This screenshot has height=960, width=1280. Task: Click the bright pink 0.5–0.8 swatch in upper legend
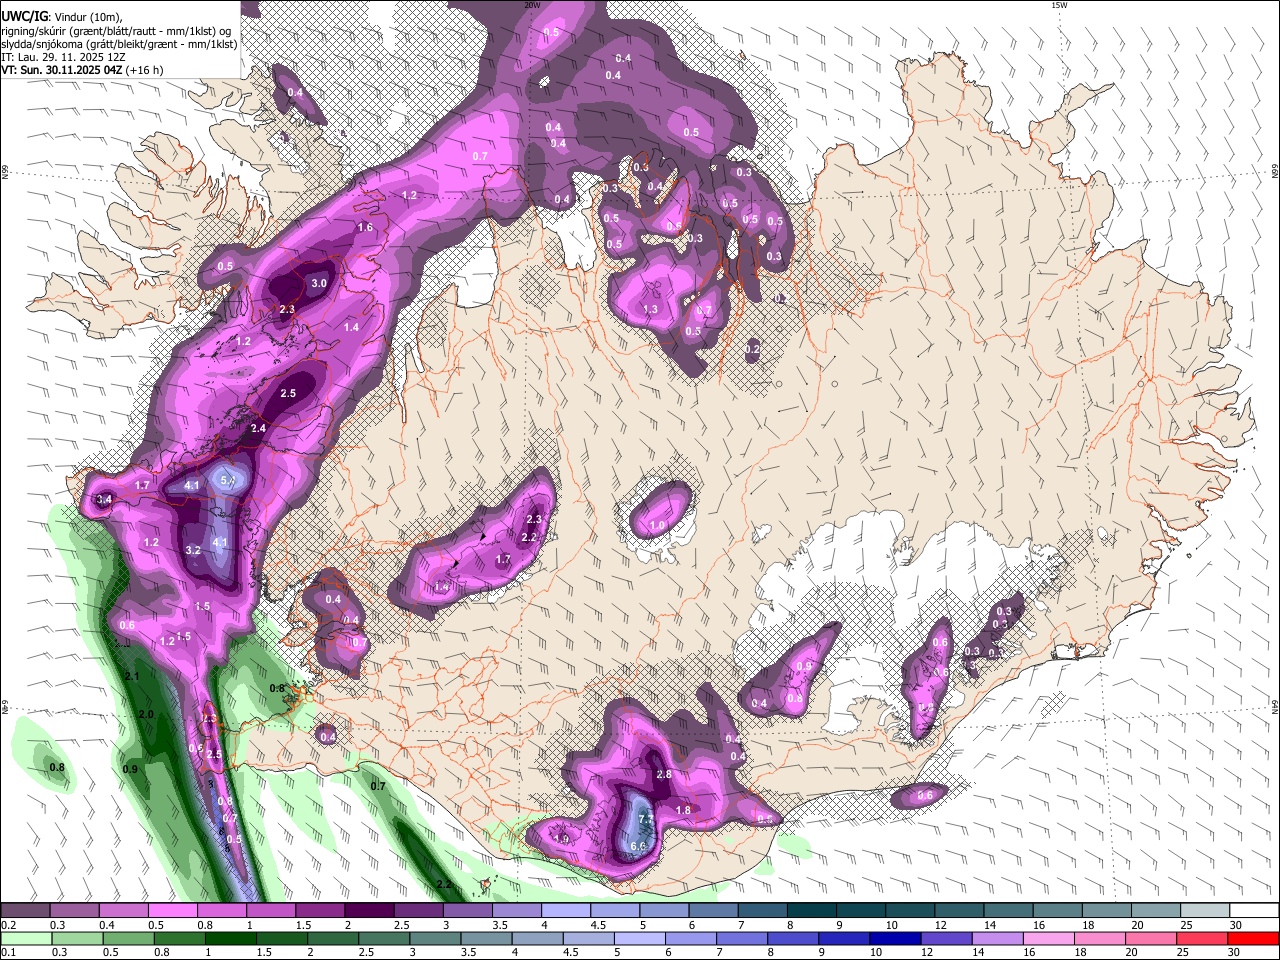[172, 911]
